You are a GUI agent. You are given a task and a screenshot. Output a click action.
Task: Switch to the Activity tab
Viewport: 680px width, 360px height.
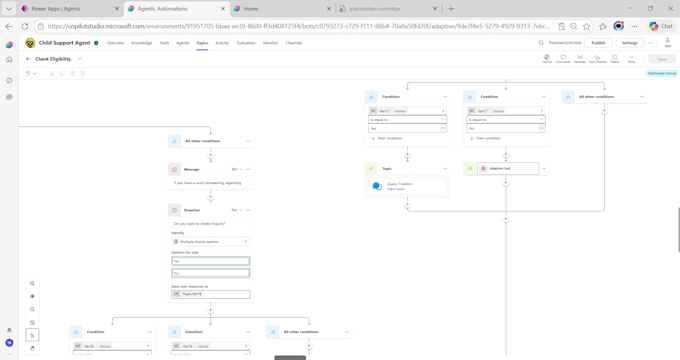point(222,43)
